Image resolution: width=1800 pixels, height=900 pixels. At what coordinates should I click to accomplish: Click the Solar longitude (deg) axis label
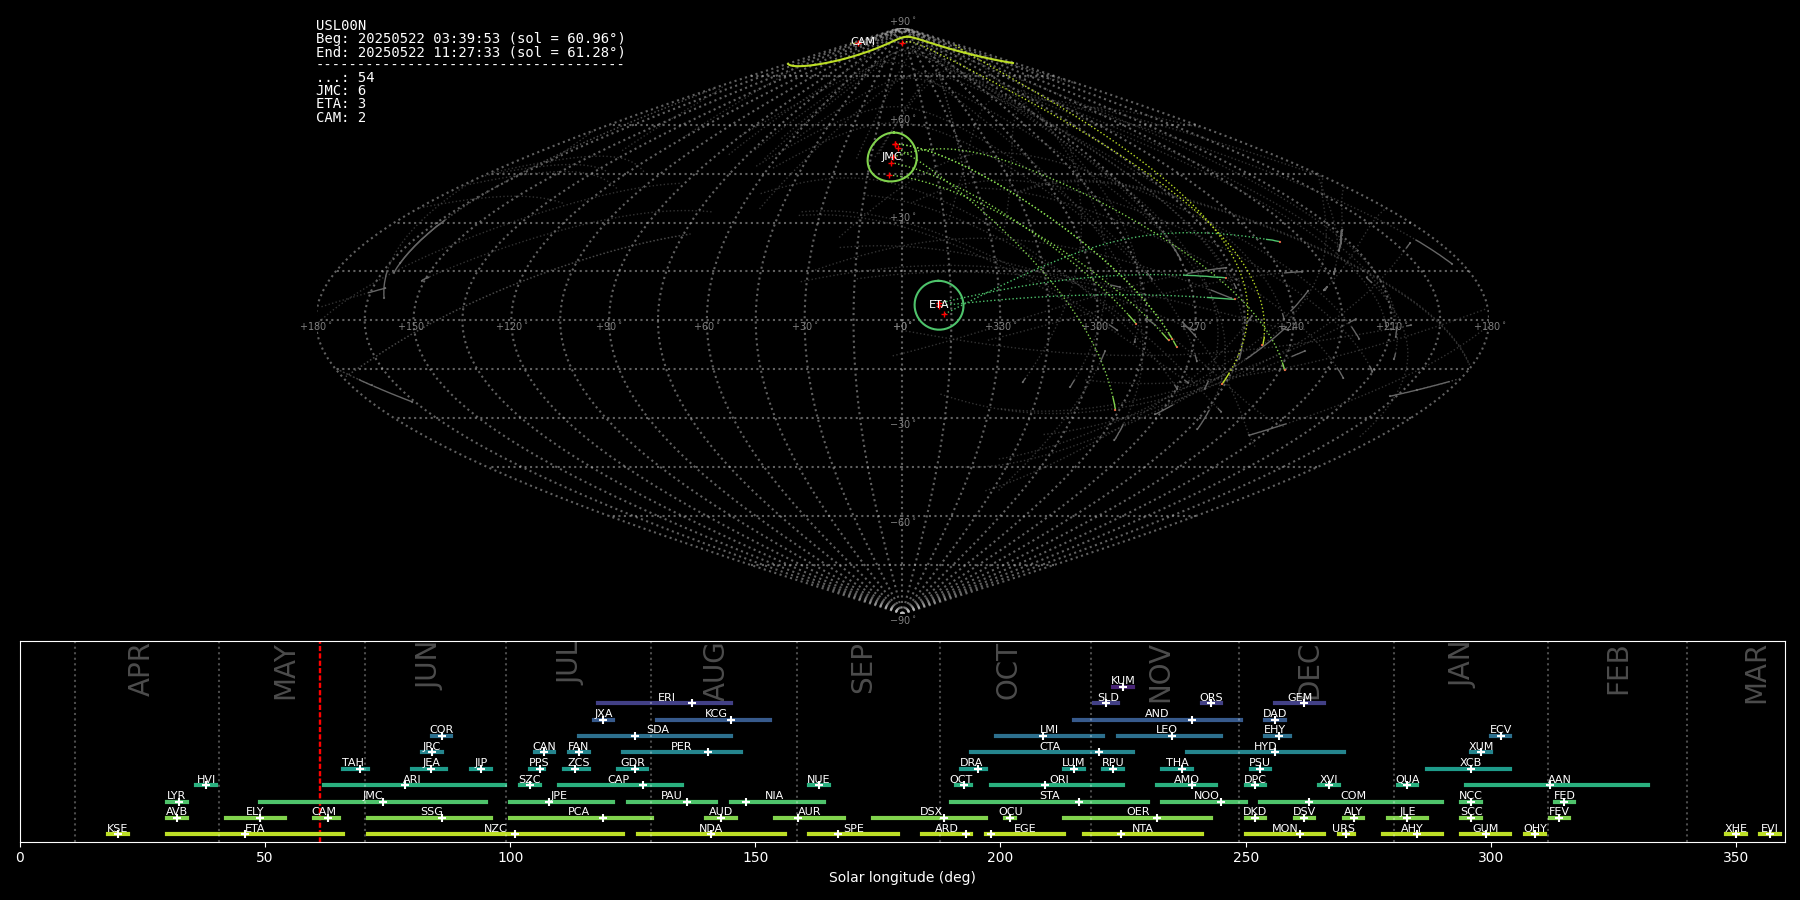(902, 878)
